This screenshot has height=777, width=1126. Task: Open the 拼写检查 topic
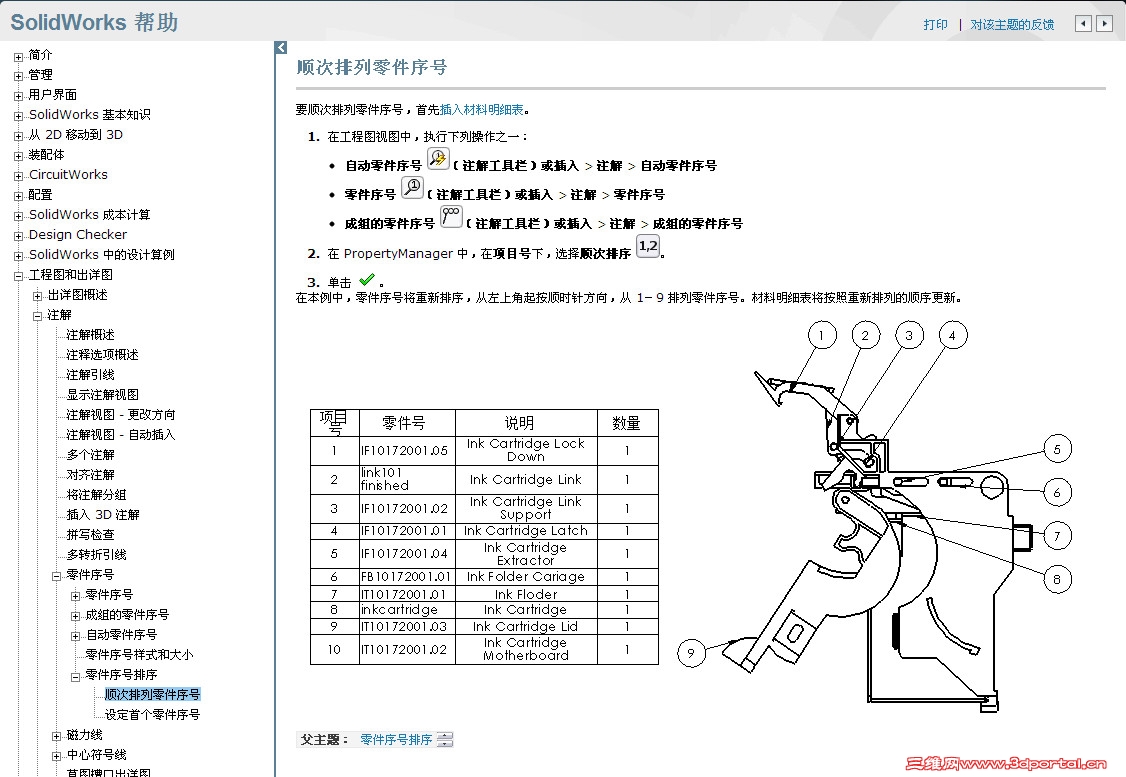pos(90,535)
